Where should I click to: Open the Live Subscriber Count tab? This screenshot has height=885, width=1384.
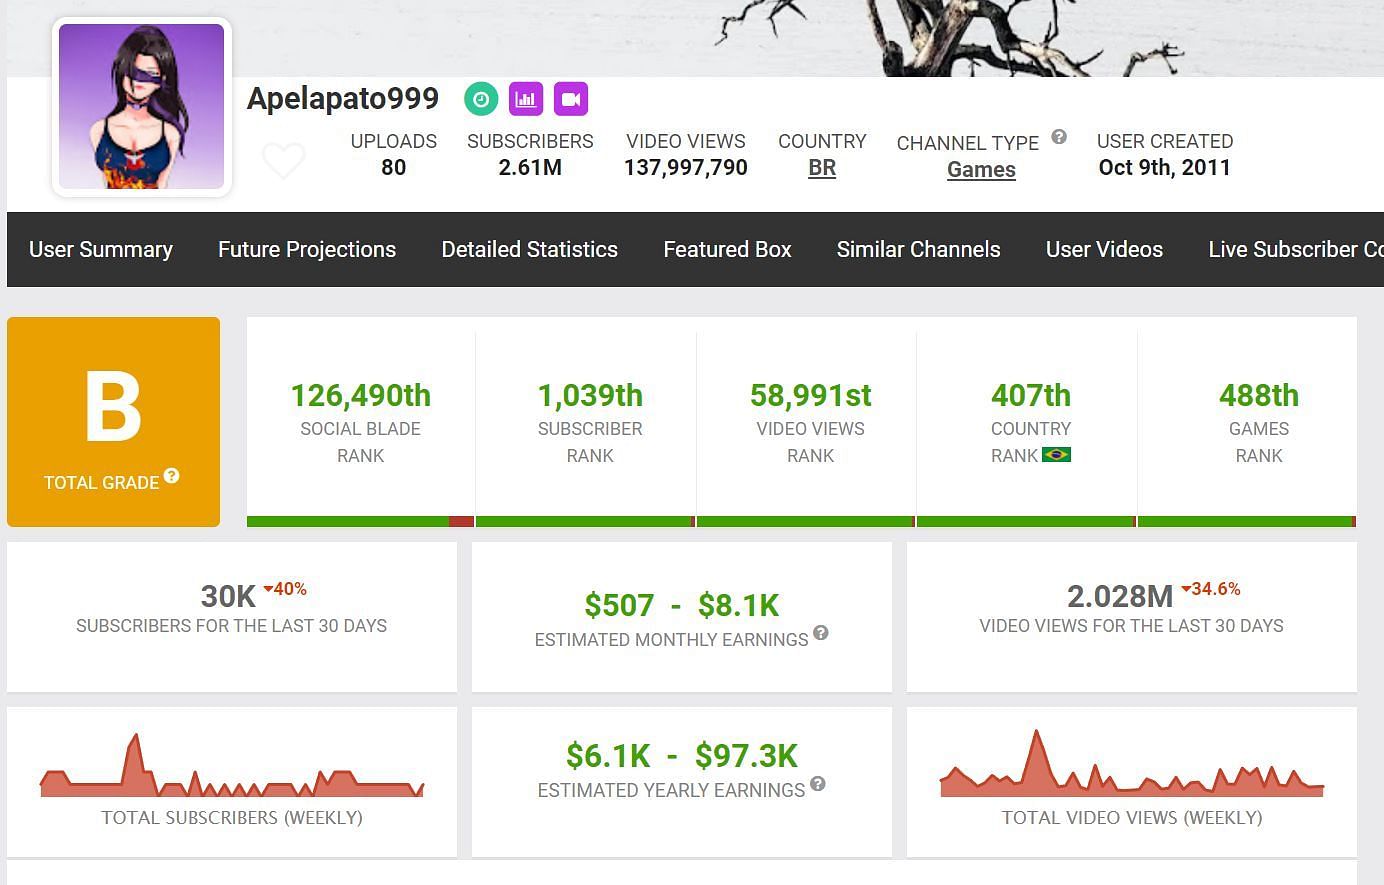pos(1294,249)
